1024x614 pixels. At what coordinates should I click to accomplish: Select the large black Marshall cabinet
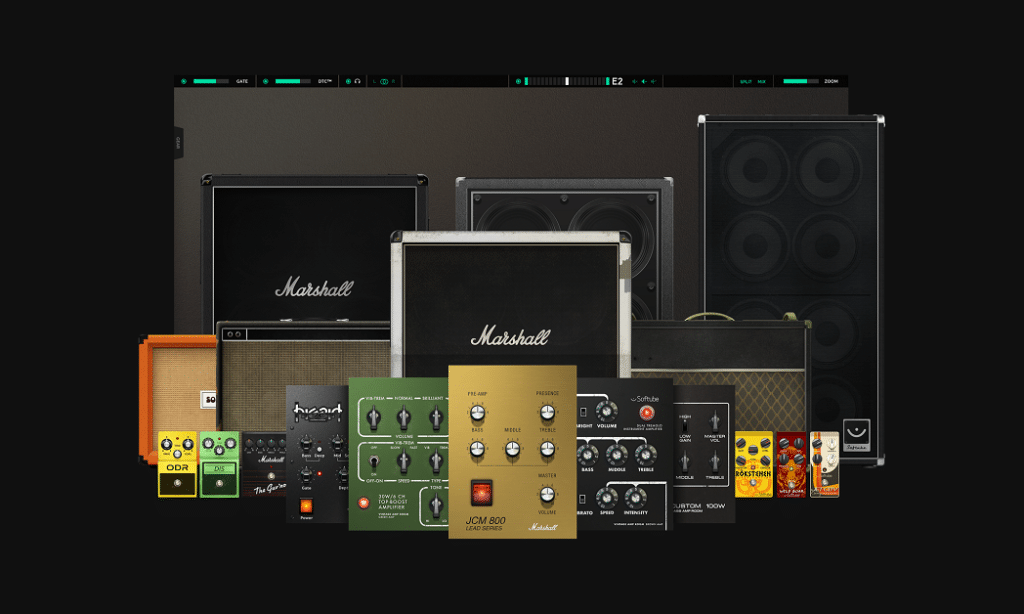314,248
